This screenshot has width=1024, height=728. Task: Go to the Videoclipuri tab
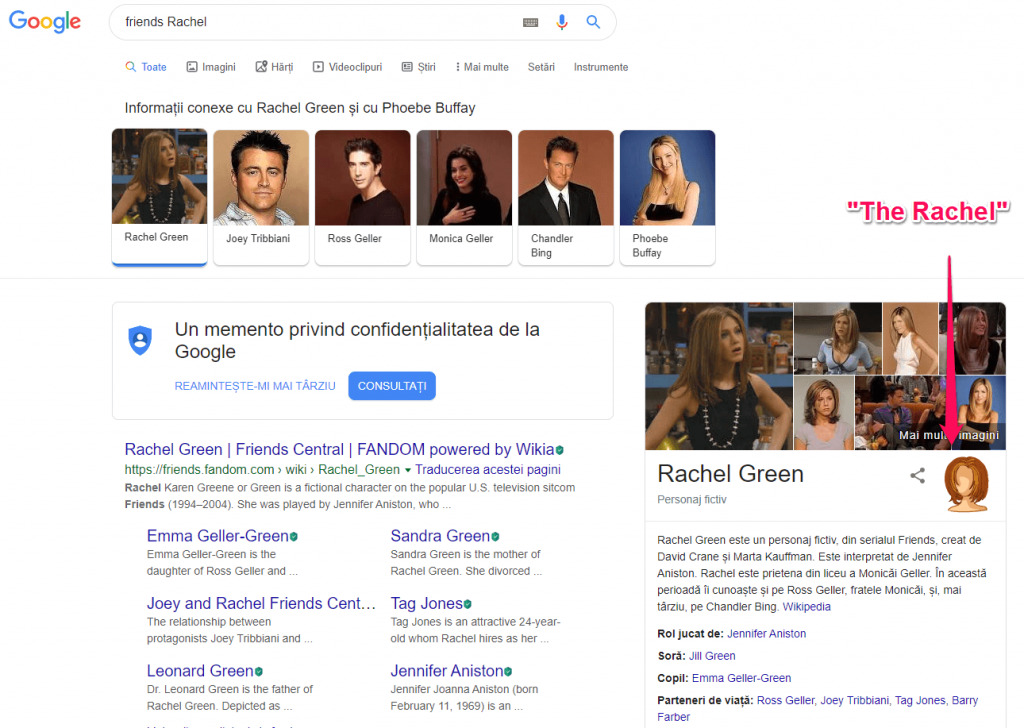coord(347,67)
